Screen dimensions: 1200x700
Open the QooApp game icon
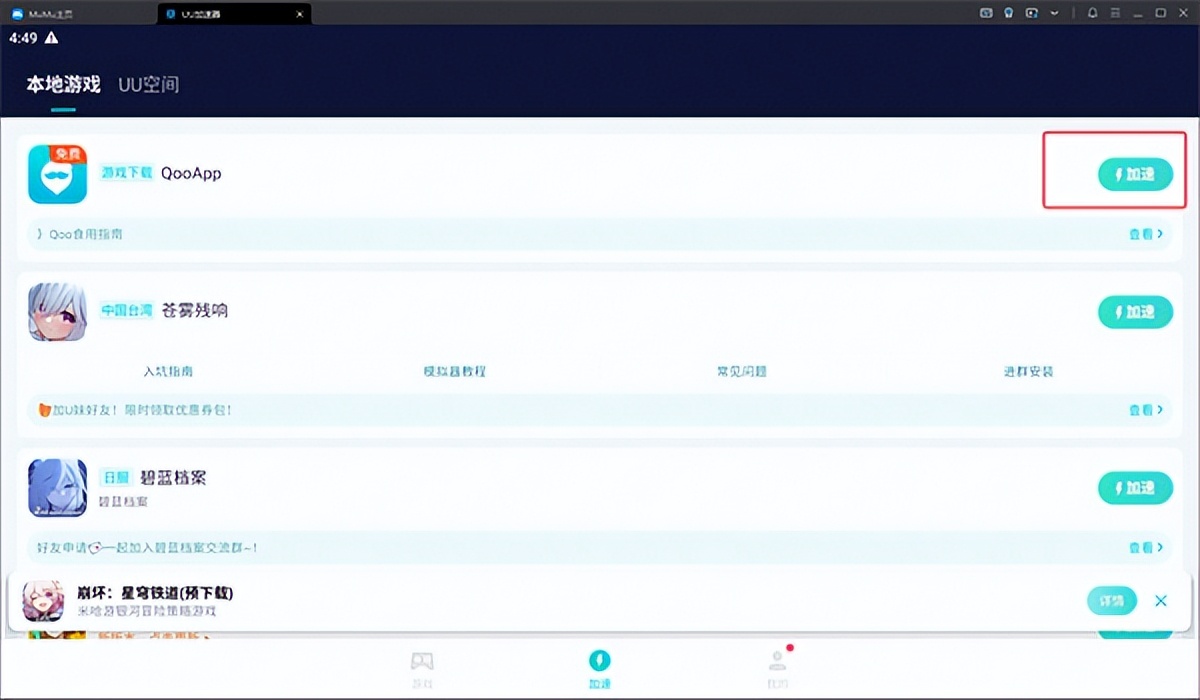click(58, 174)
